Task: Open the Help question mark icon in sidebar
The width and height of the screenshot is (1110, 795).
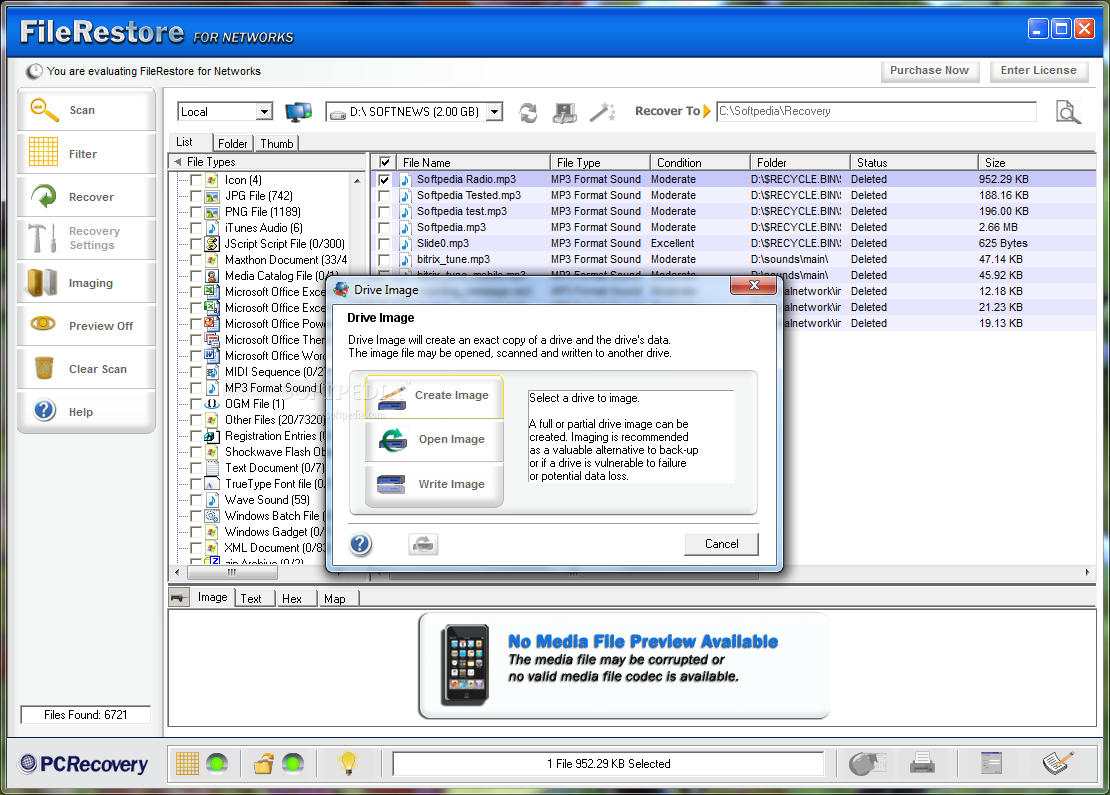Action: coord(44,410)
